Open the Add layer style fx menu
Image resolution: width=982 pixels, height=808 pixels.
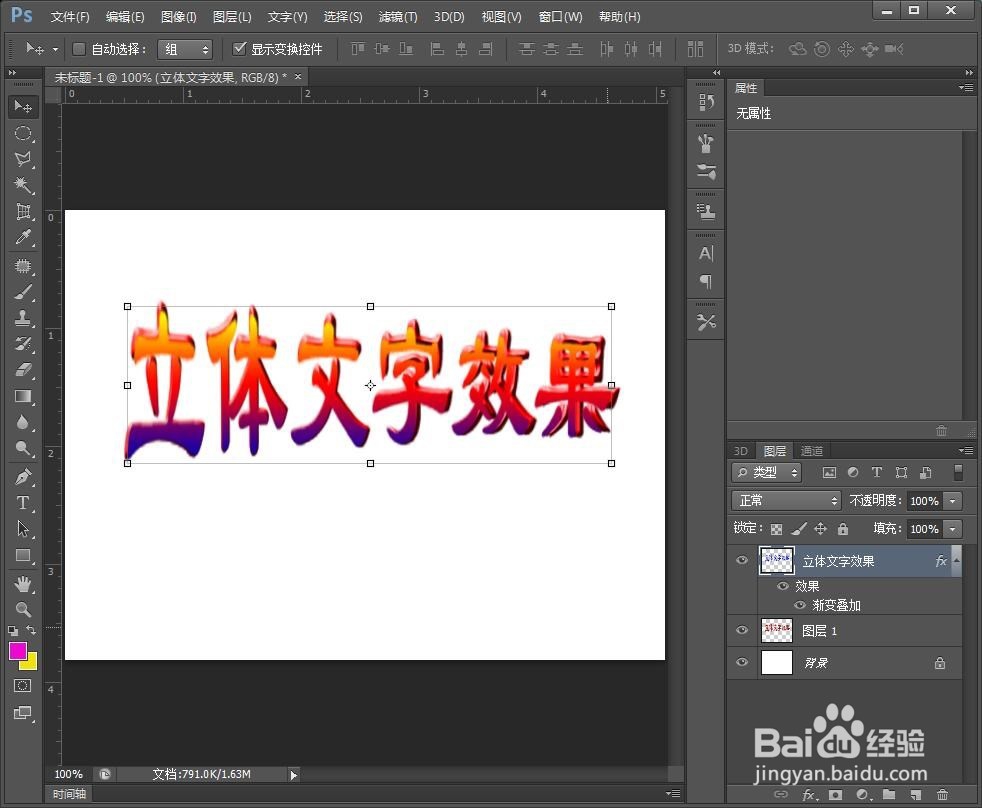click(x=809, y=794)
